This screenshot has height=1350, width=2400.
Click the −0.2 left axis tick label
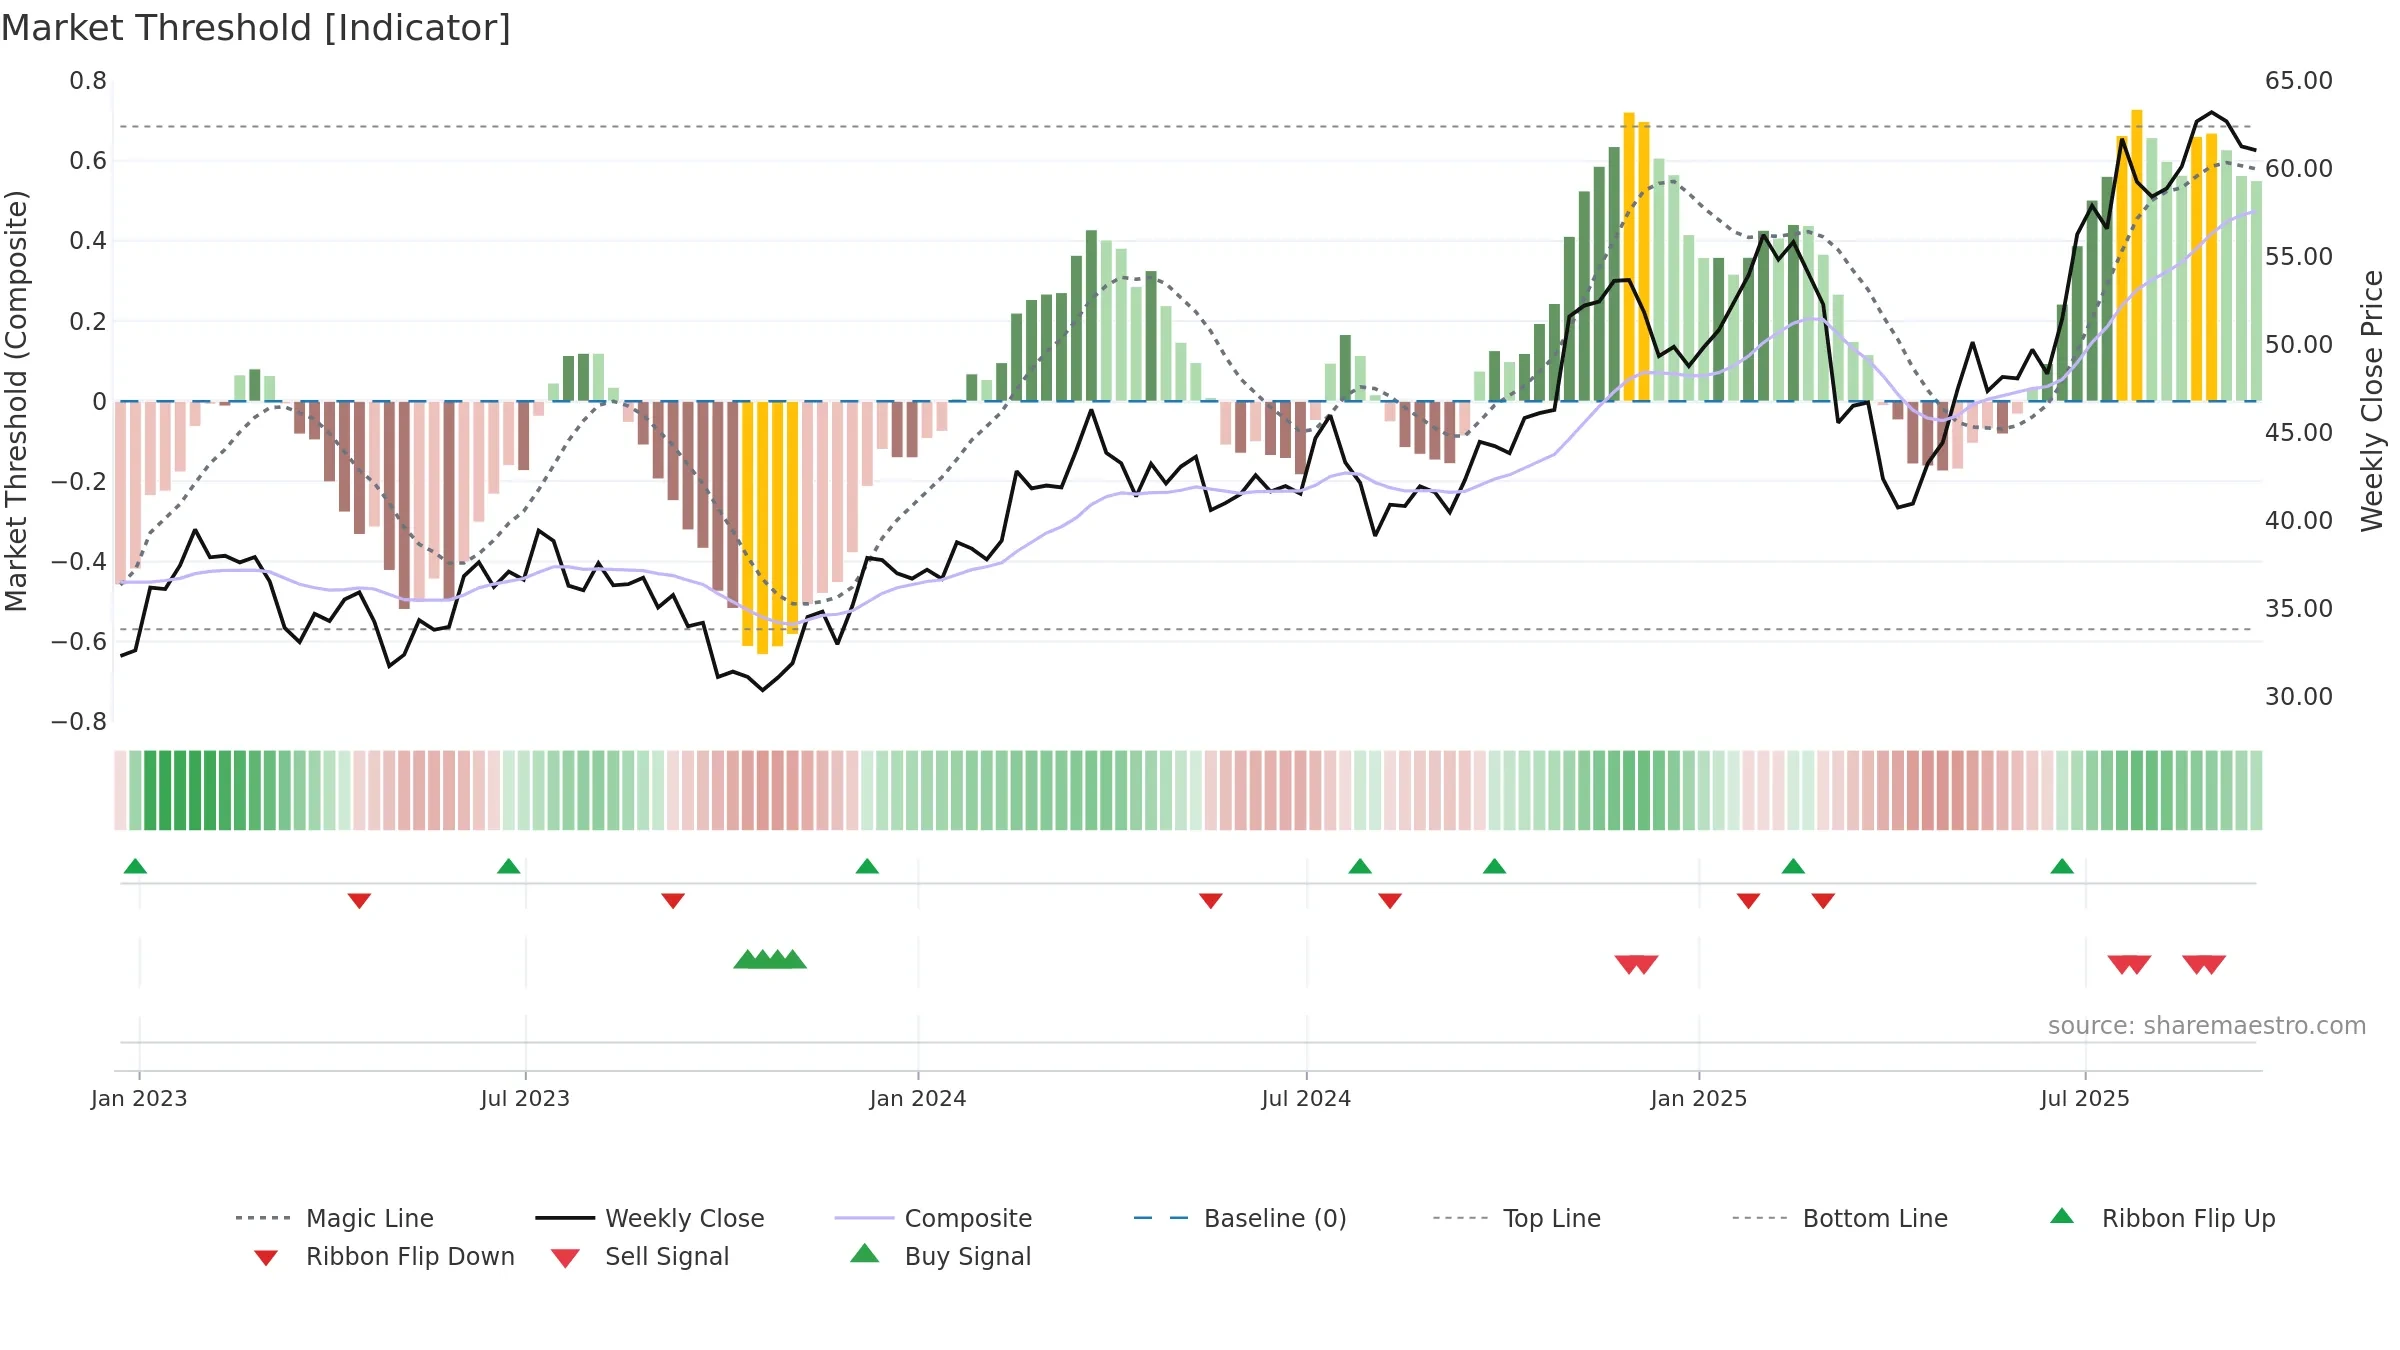point(79,481)
